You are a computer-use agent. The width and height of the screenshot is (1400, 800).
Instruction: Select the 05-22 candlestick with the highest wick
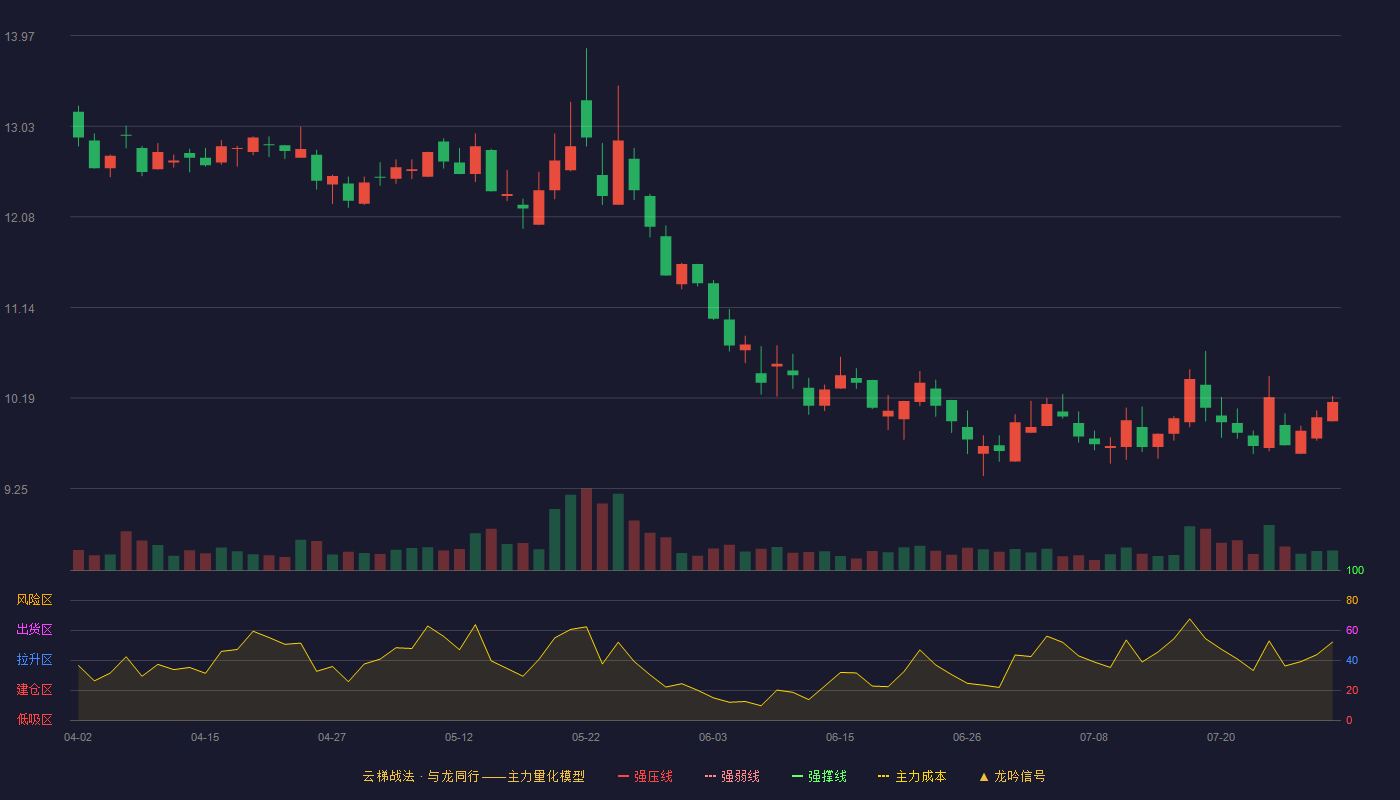coord(586,118)
